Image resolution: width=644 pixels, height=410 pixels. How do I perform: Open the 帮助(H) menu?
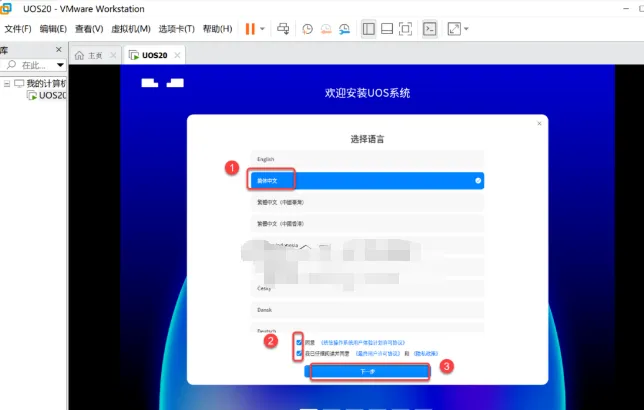[x=217, y=29]
